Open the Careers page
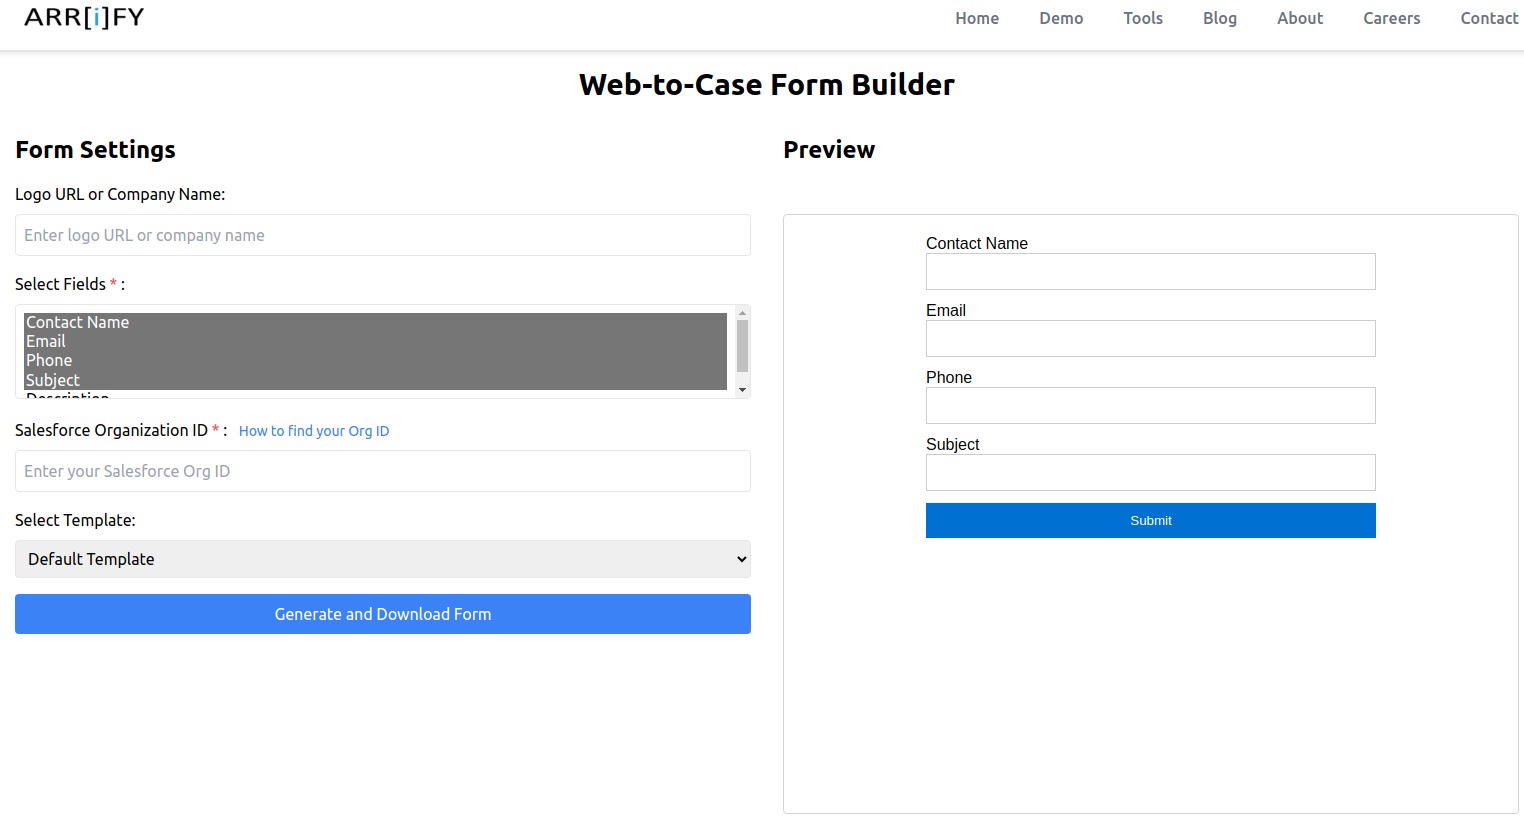Image resolution: width=1524 pixels, height=830 pixels. click(1391, 18)
